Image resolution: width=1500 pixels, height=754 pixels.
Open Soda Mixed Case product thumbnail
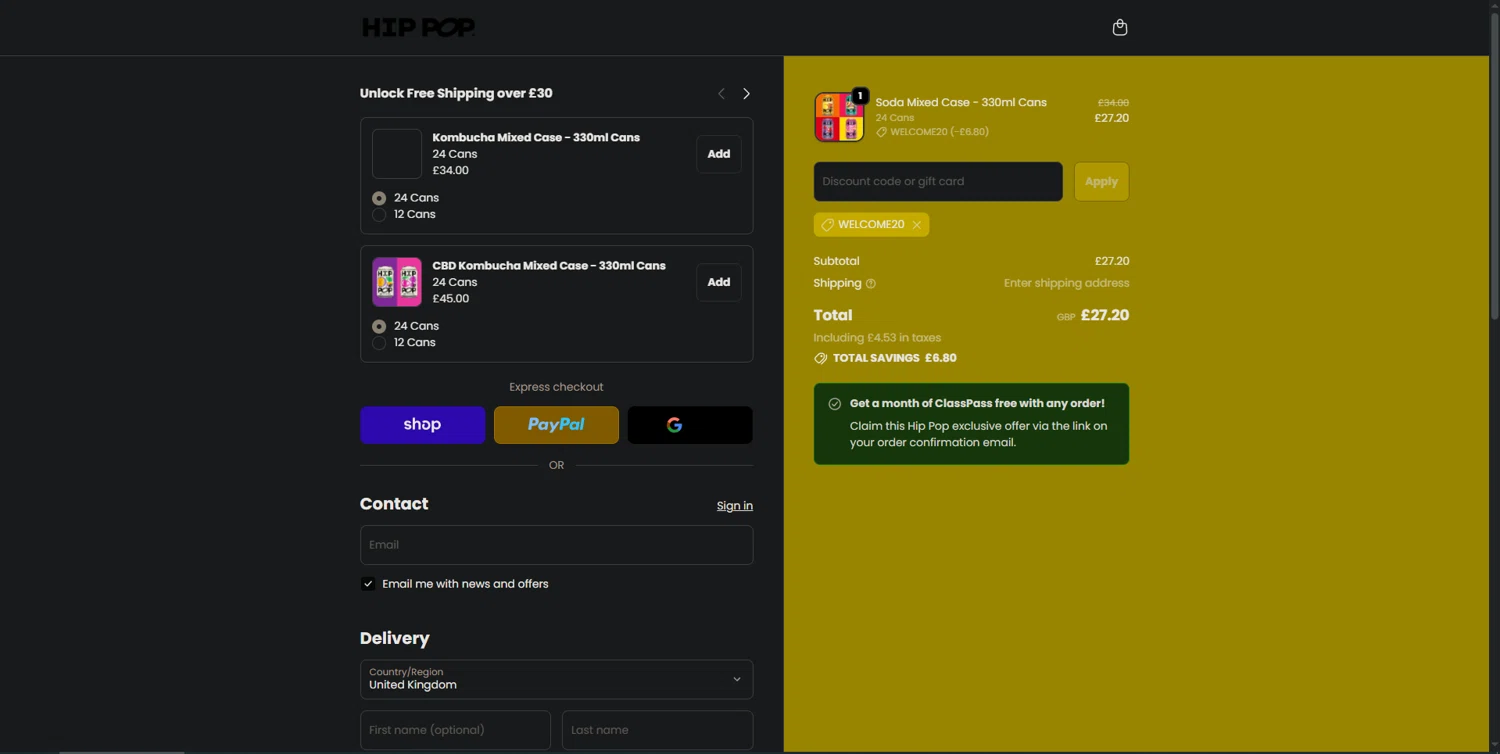click(x=839, y=117)
